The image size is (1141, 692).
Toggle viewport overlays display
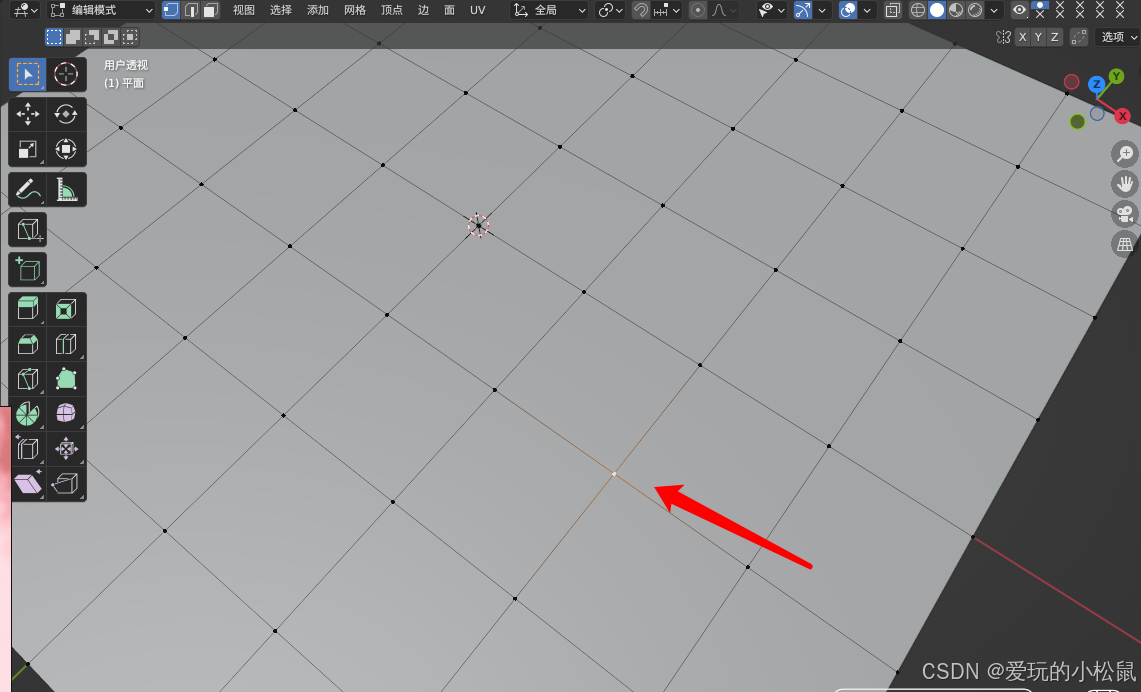click(x=848, y=10)
